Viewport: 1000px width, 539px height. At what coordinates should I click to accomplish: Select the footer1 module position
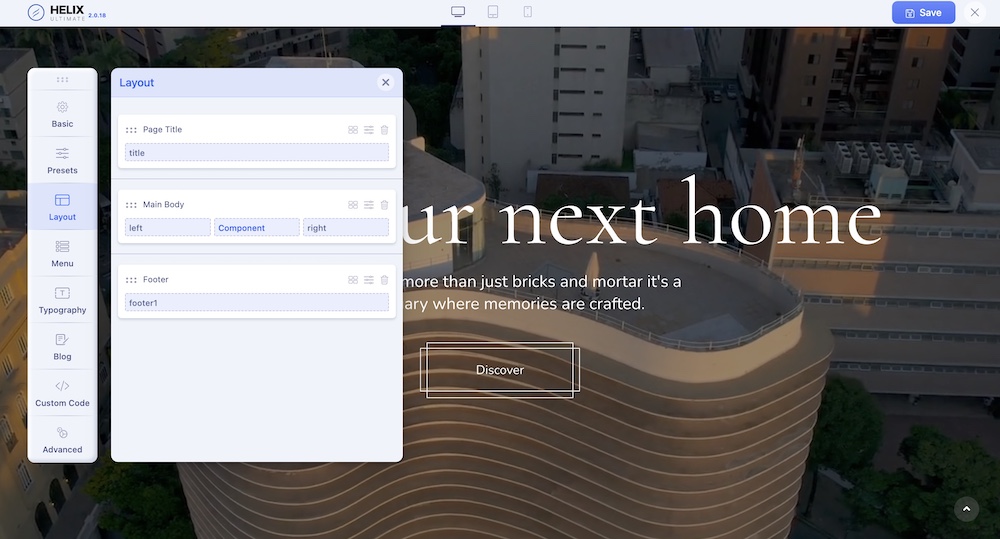(257, 302)
